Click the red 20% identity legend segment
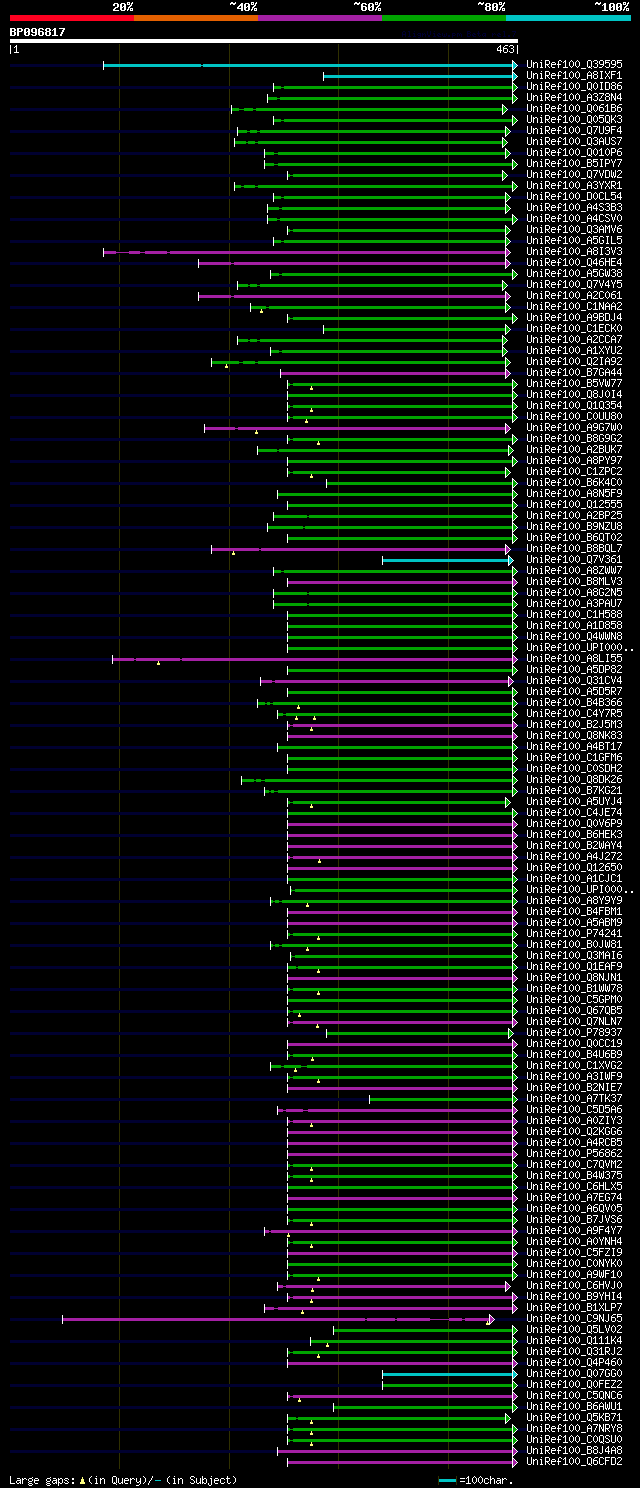Image resolution: width=640 pixels, height=1488 pixels. (x=71, y=17)
